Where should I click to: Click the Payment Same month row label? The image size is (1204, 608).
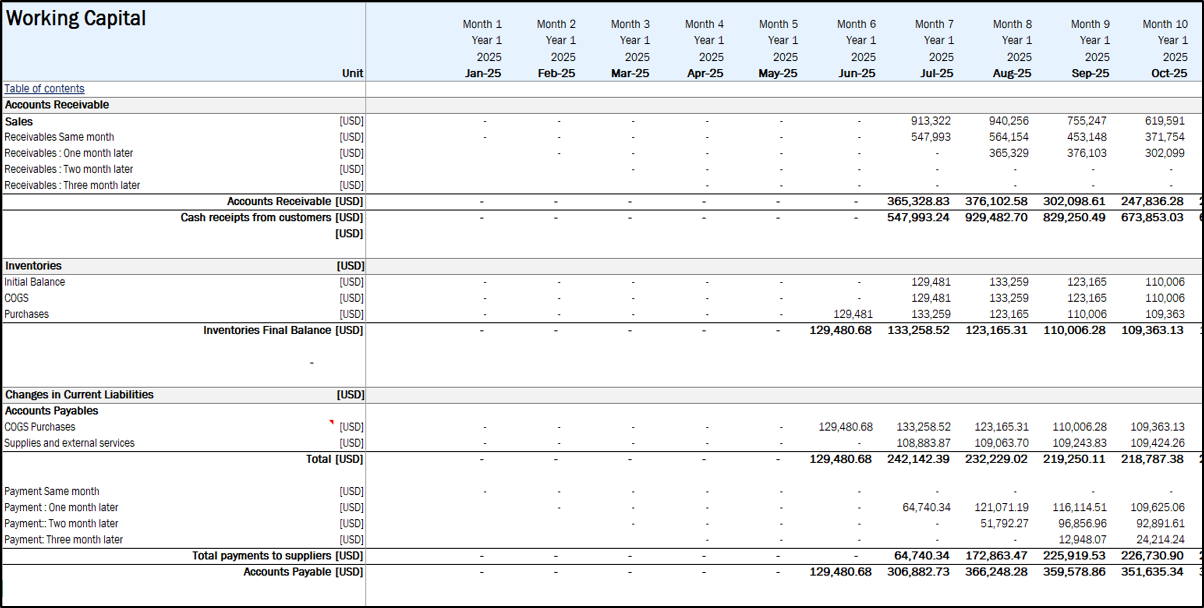coord(52,491)
